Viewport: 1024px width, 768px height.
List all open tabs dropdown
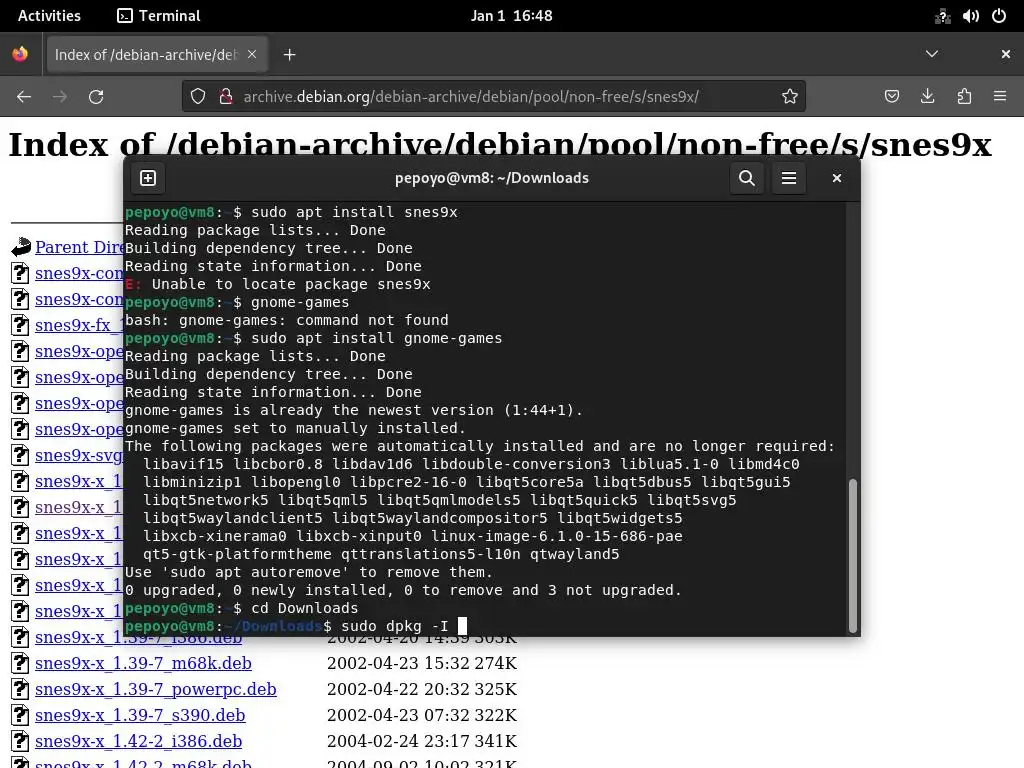click(x=932, y=54)
